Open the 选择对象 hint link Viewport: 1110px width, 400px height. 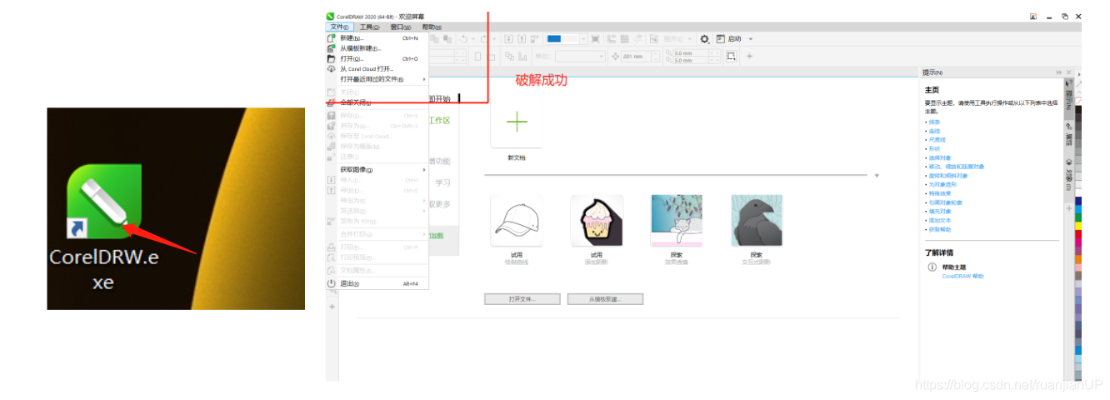[939, 158]
